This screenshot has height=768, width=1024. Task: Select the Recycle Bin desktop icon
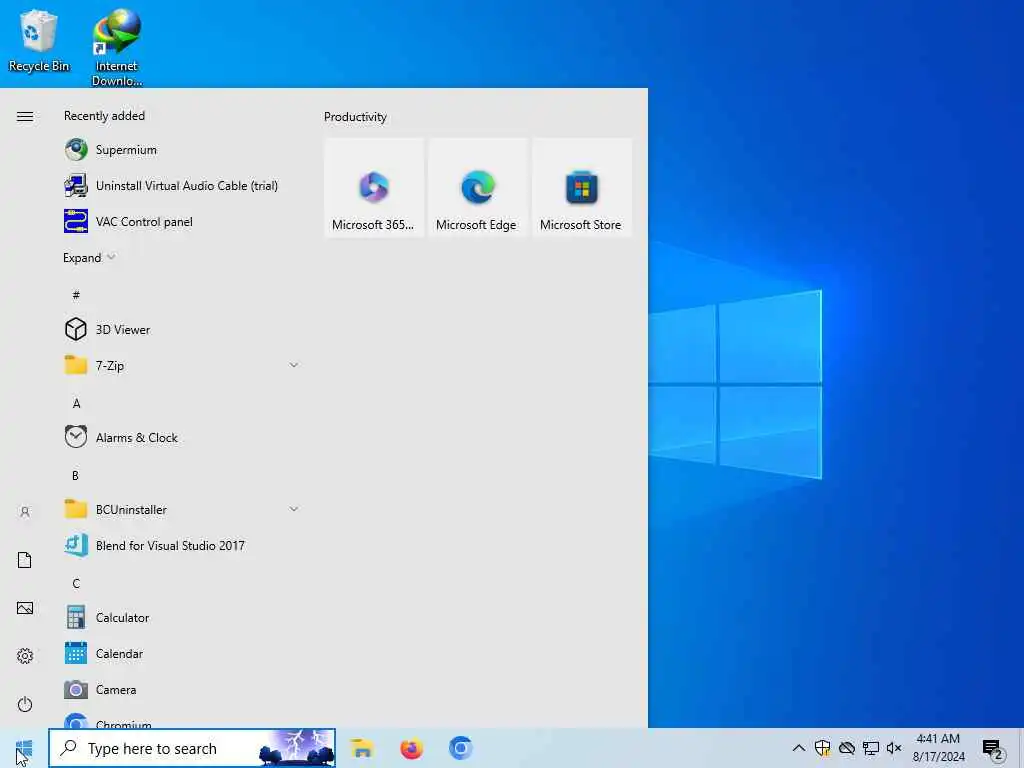[39, 41]
